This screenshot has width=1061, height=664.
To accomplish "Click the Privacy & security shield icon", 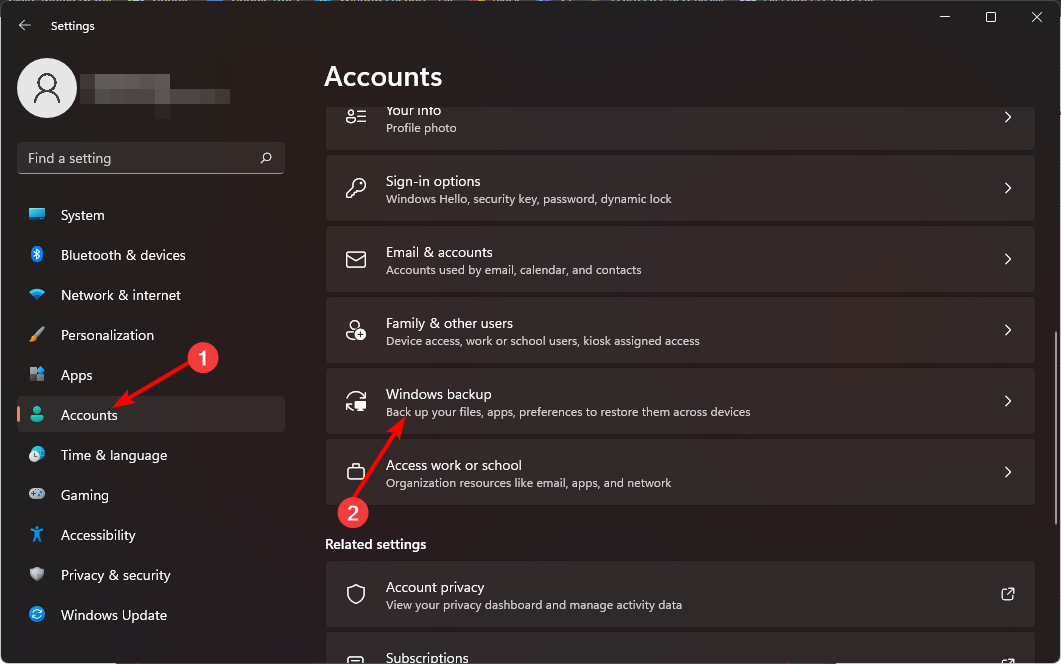I will 37,575.
